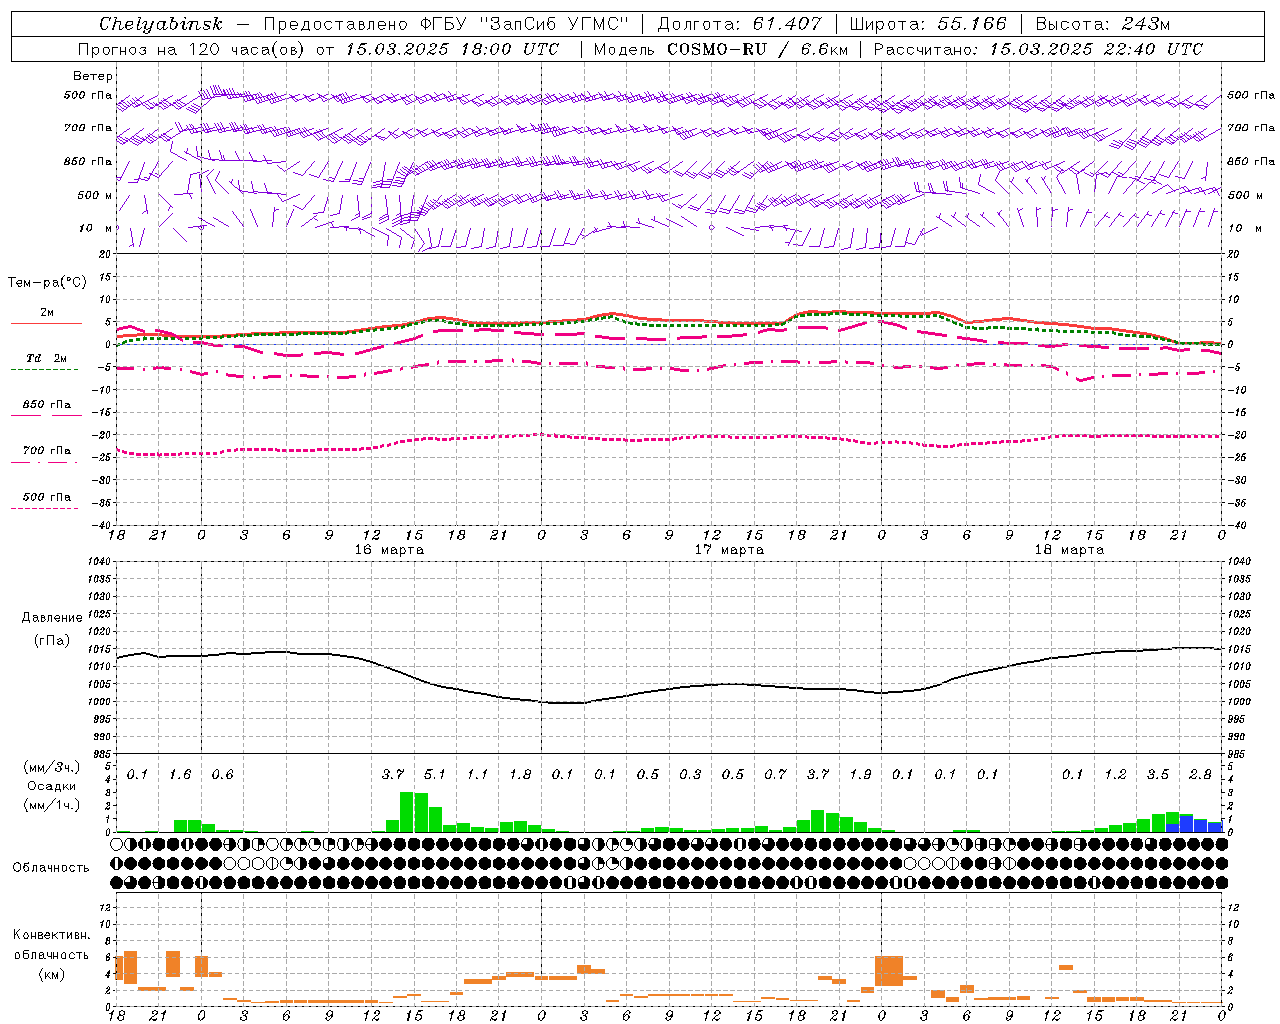The width and height of the screenshot is (1280, 1024).
Task: Click the 'Облачность' cloudiness label
Action: (x=51, y=868)
